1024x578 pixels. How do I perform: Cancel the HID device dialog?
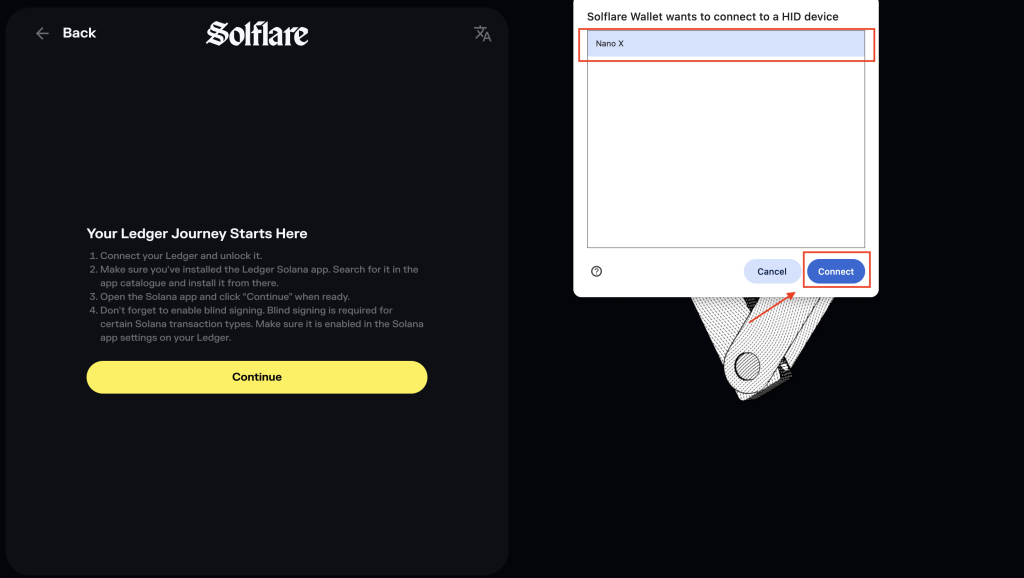pos(772,271)
